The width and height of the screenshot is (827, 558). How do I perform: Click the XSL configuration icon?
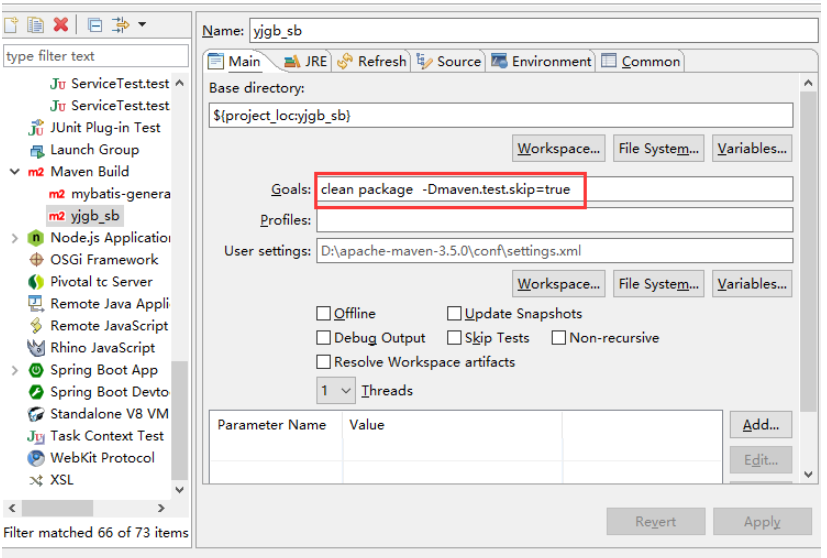[x=36, y=480]
